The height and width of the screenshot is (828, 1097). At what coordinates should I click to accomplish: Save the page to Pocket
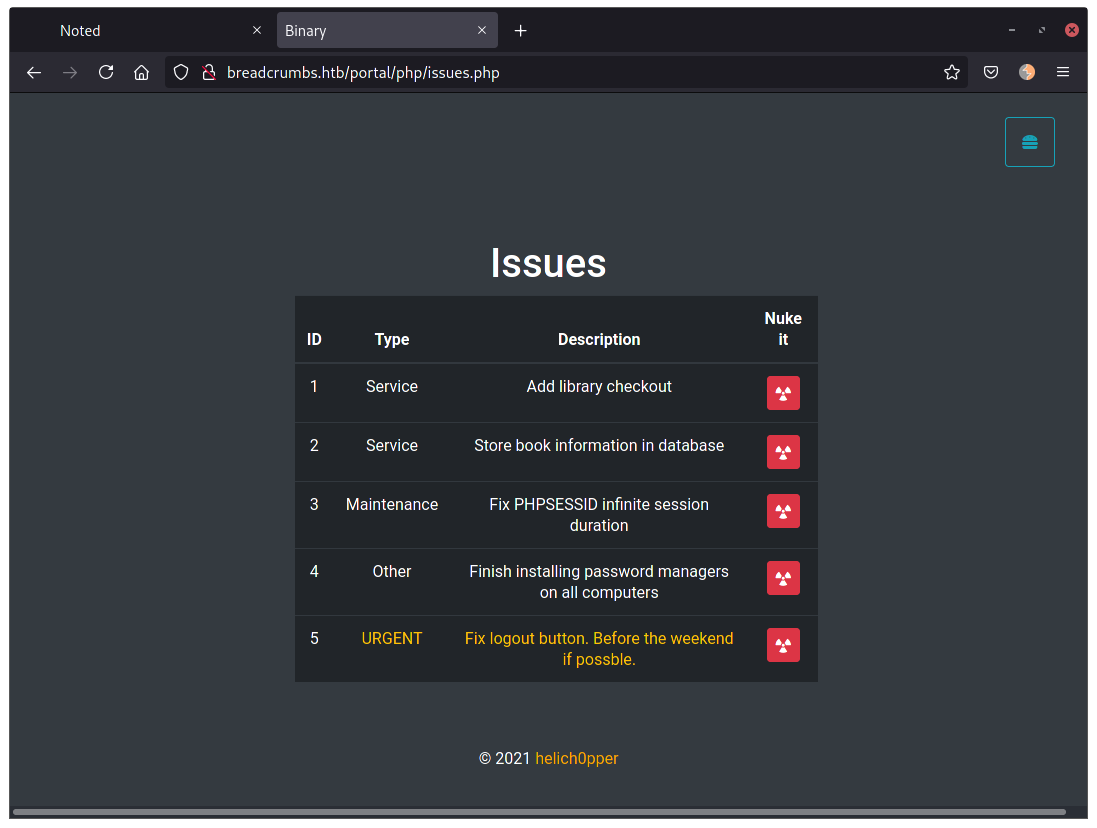[990, 72]
